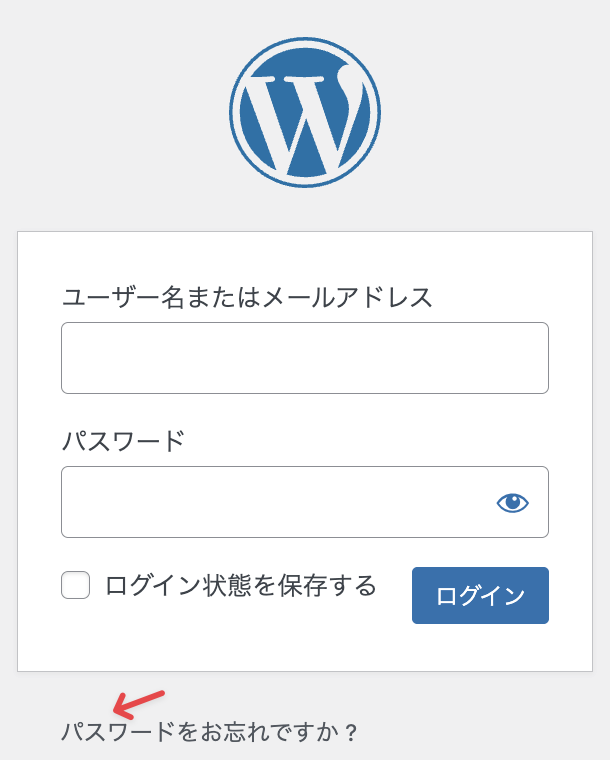Open WordPress.org via the blue W logo
This screenshot has width=610, height=760.
click(x=305, y=111)
